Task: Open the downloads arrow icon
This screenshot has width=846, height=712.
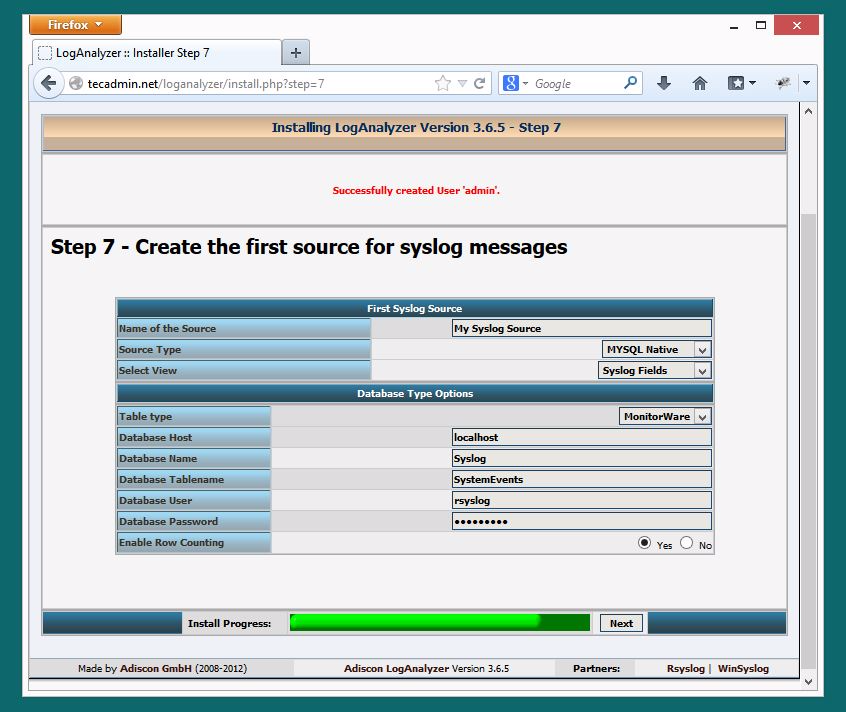Action: point(664,83)
